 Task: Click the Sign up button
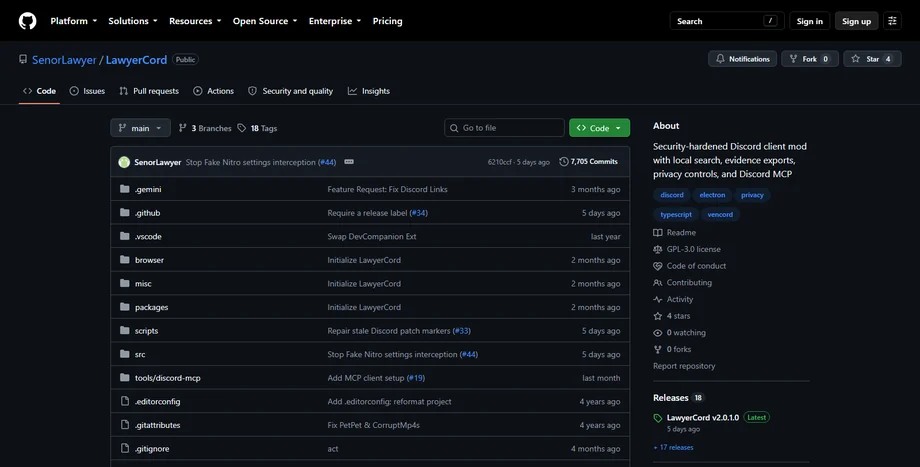click(x=856, y=21)
